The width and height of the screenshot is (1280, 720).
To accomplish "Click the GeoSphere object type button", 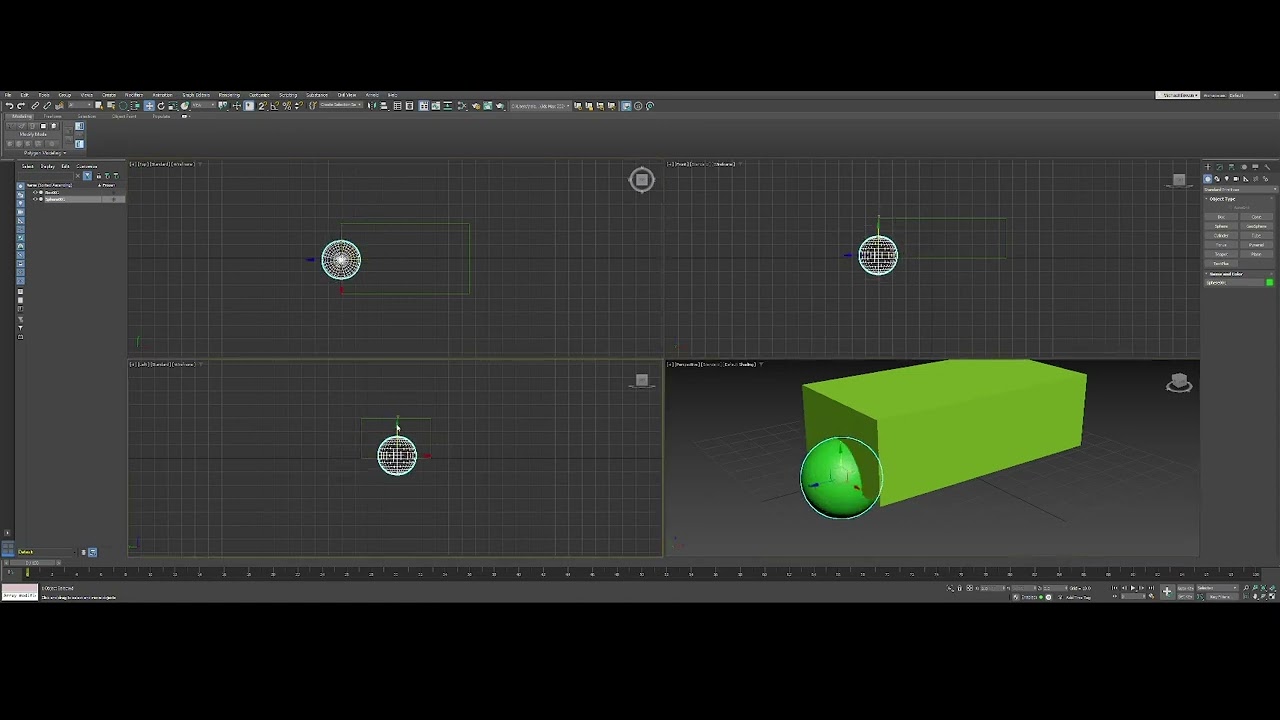I will (1257, 227).
